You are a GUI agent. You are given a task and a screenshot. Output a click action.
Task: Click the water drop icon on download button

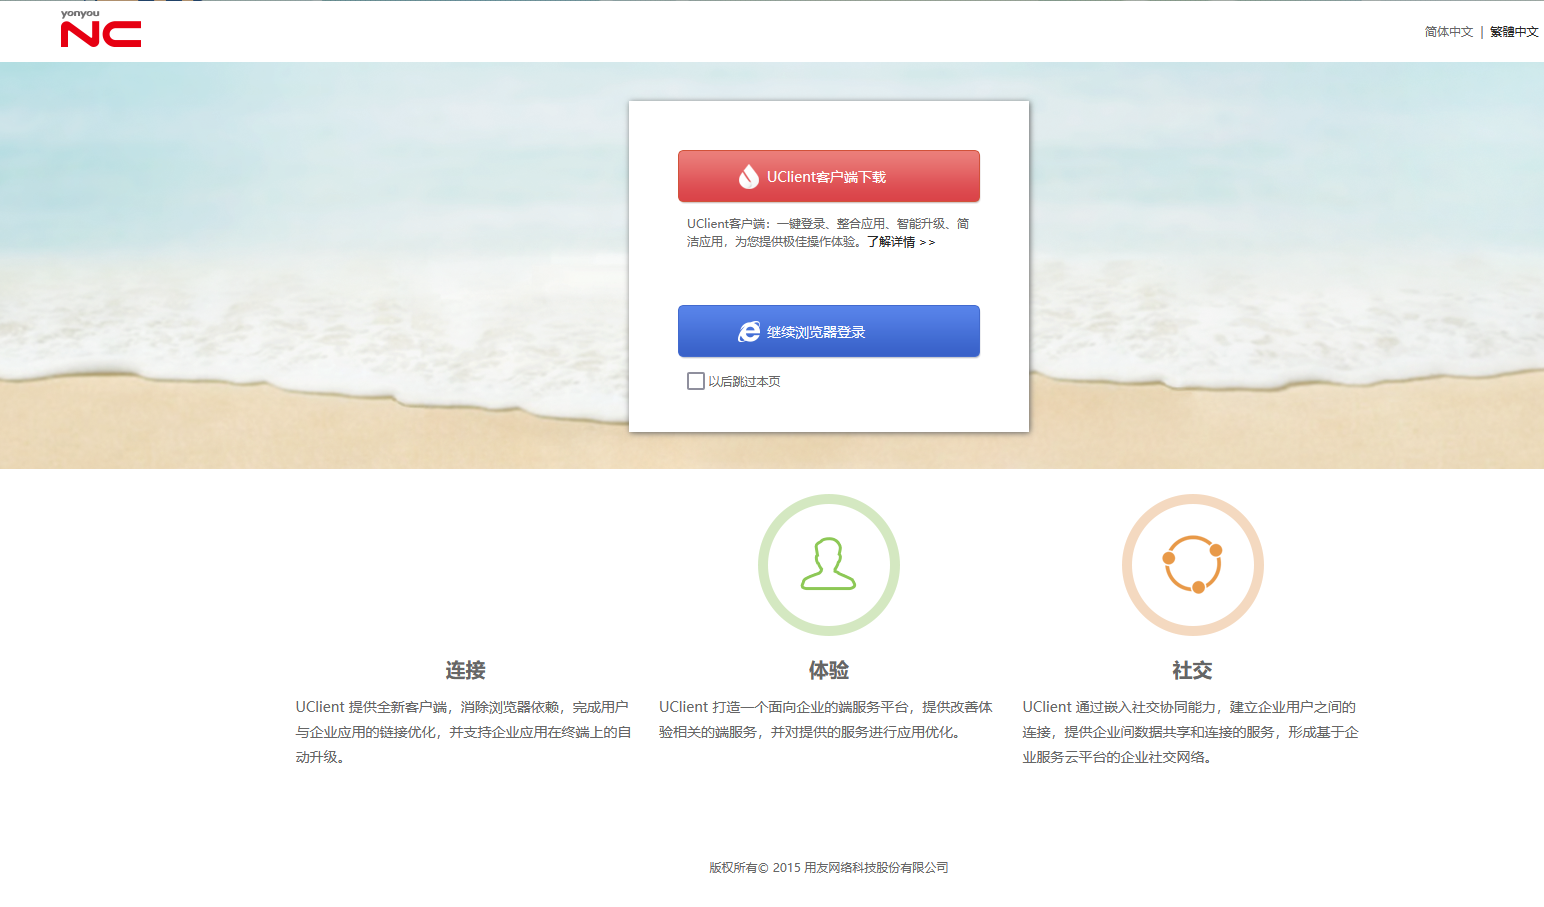(748, 177)
